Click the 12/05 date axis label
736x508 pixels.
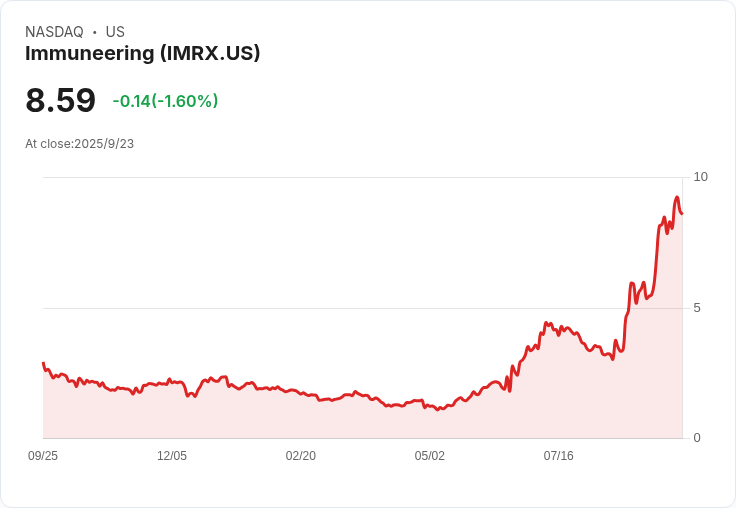172,456
